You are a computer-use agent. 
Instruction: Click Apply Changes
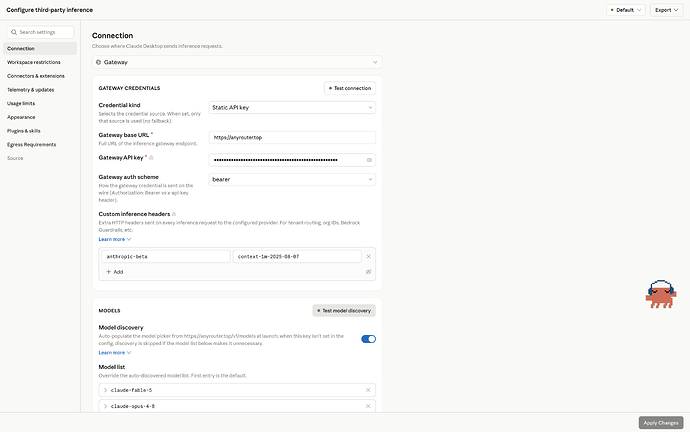(x=661, y=423)
